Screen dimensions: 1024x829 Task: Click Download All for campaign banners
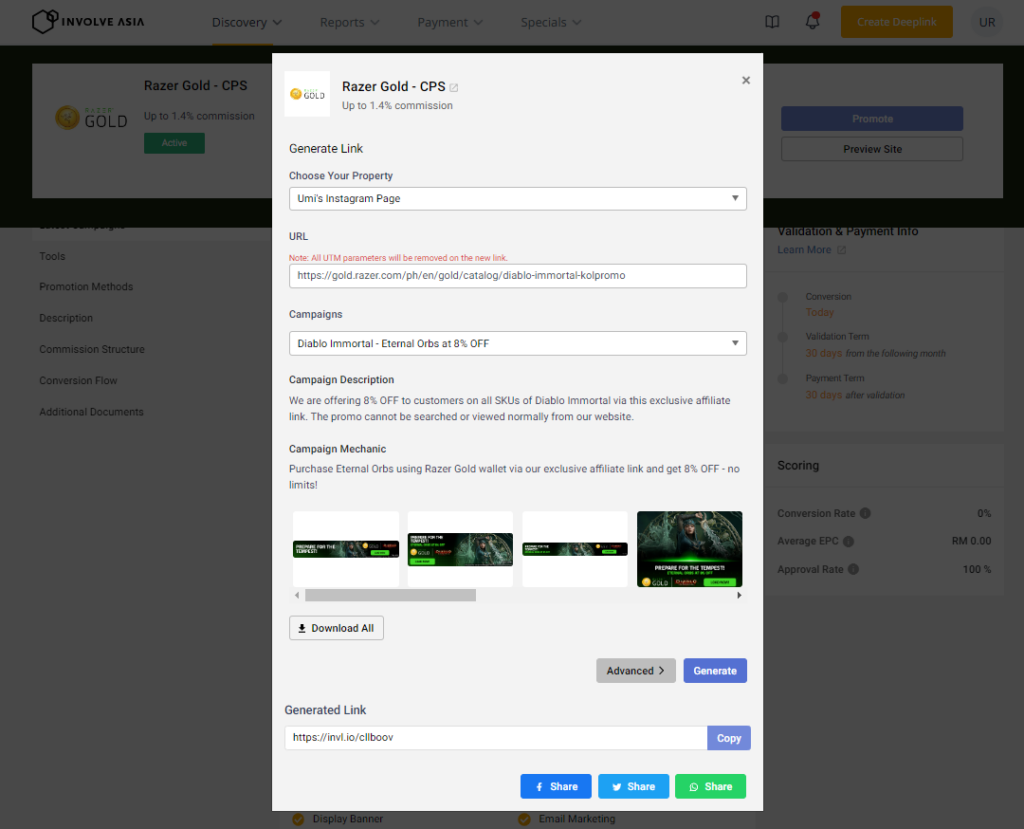coord(336,627)
